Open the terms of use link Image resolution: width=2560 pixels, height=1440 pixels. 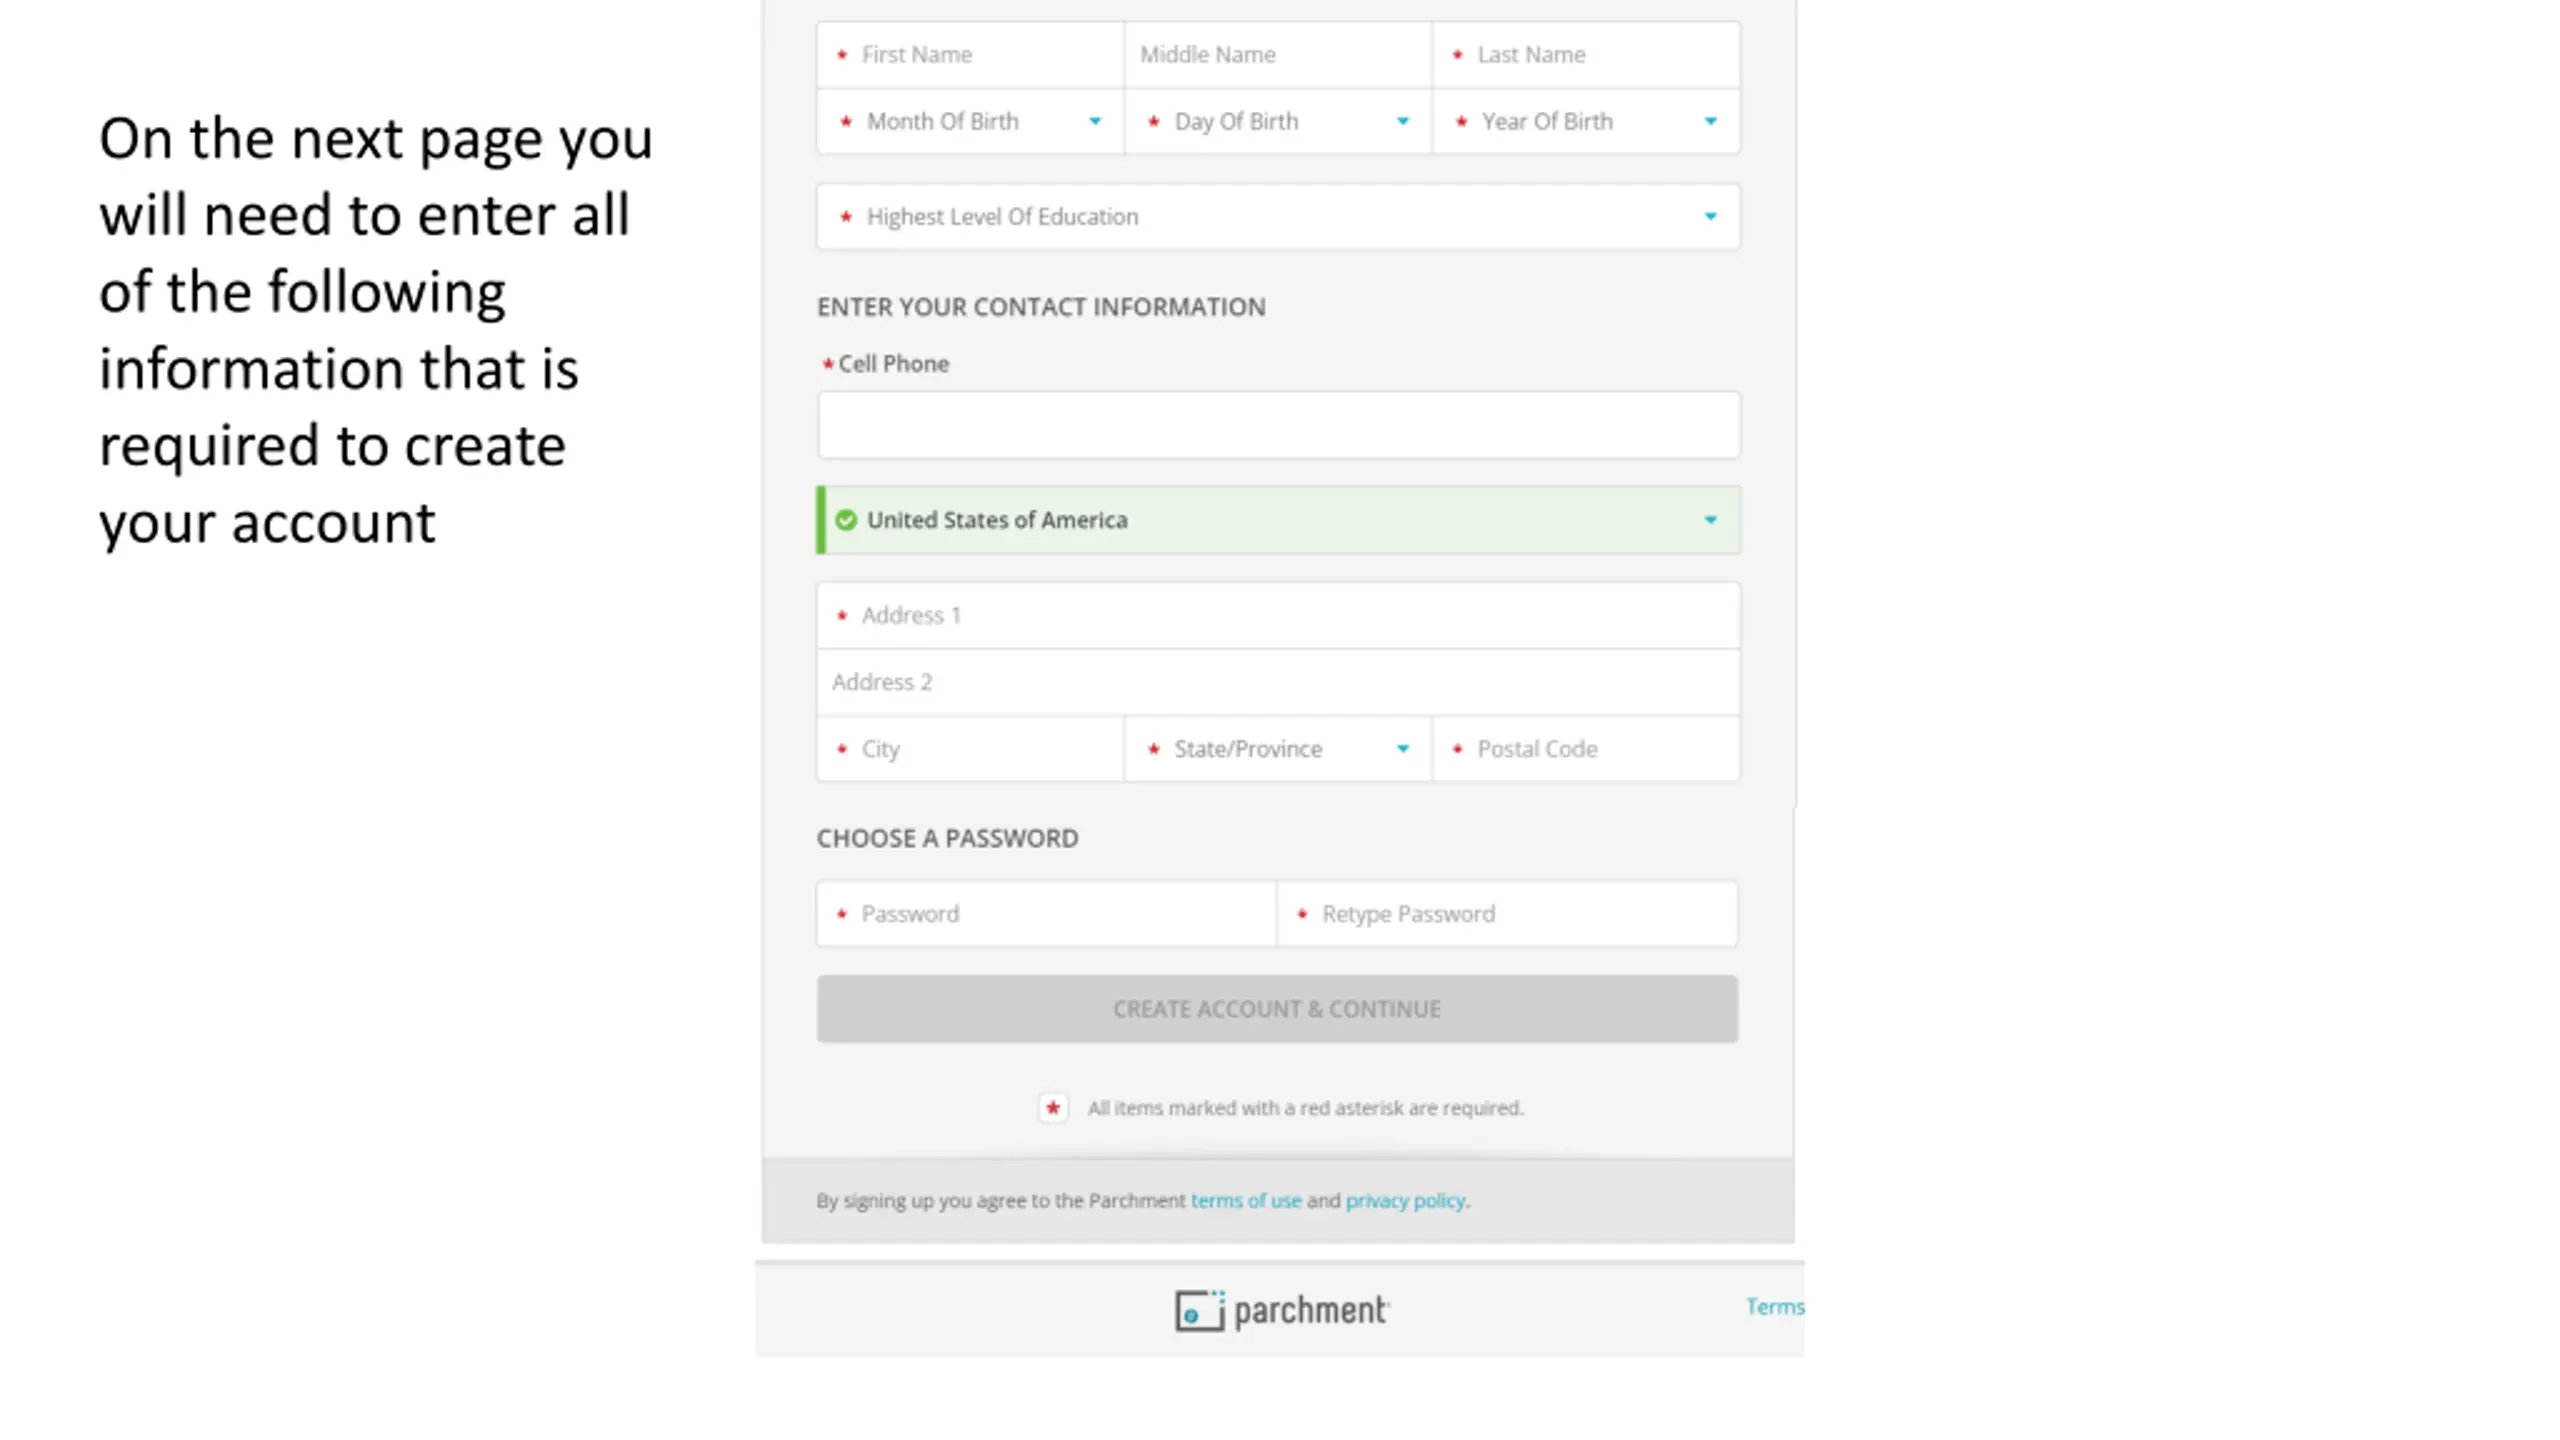point(1246,1200)
